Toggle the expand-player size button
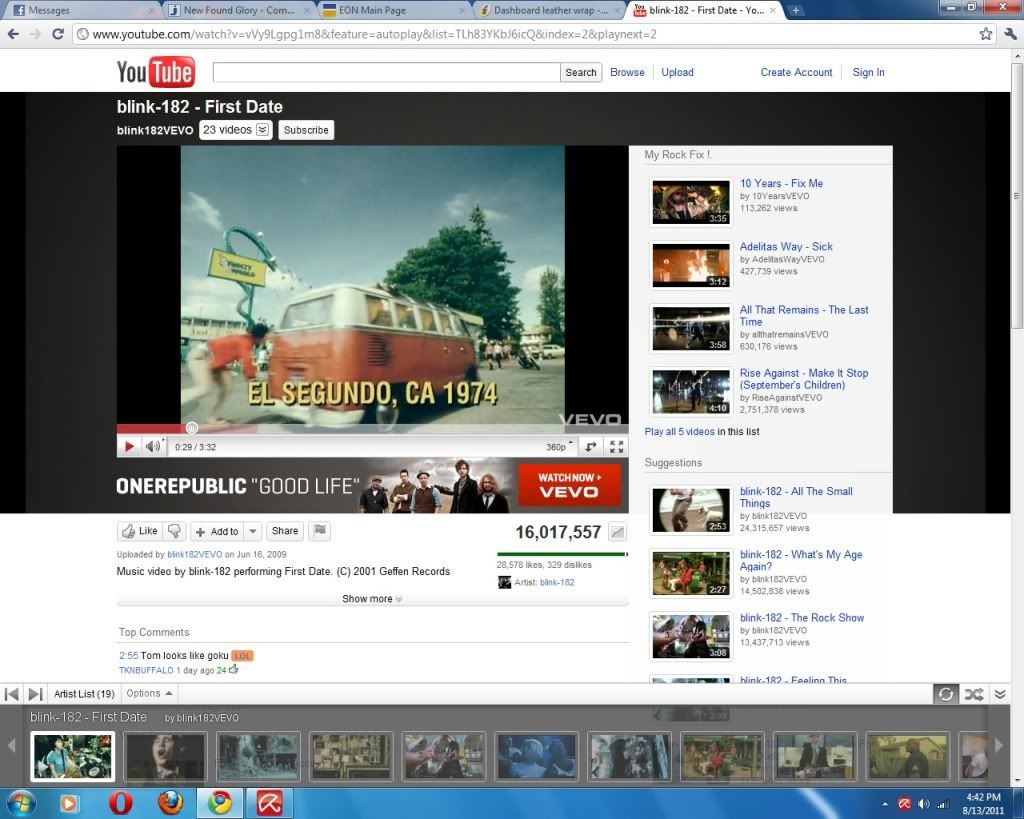This screenshot has width=1024, height=819. pos(591,447)
